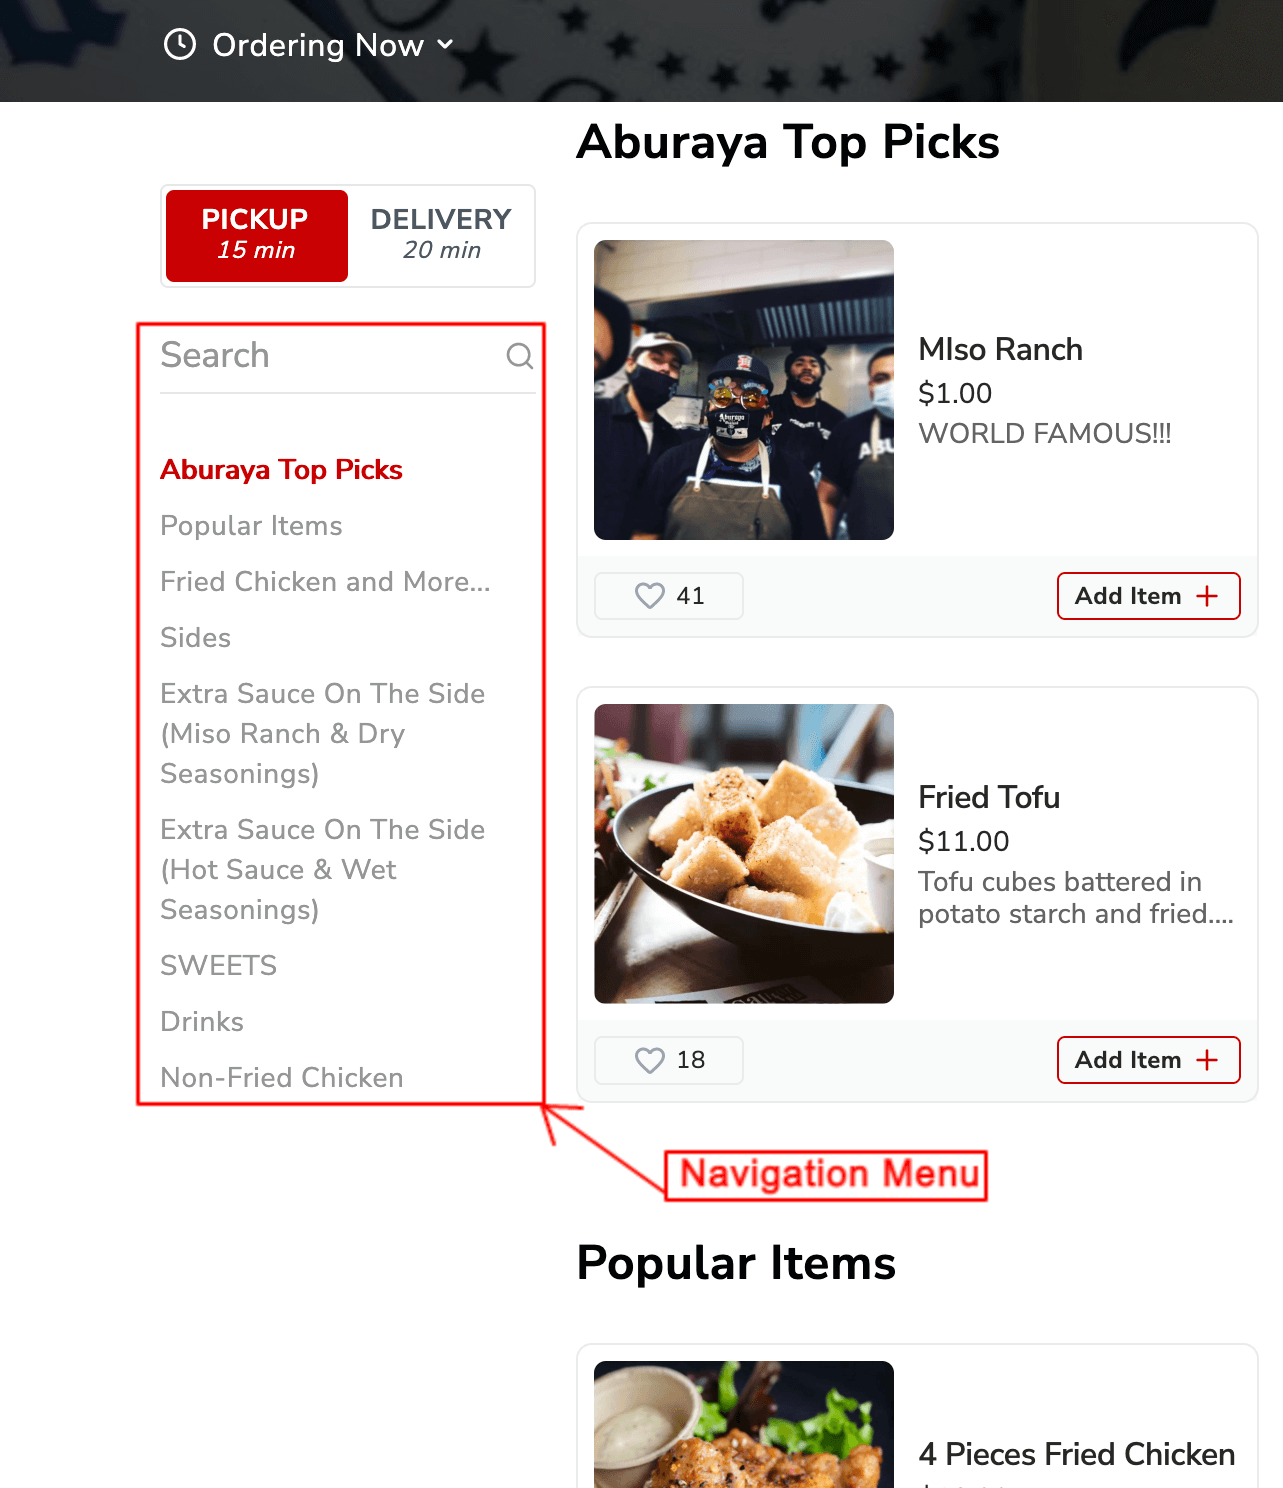Like Fried Tofu via heart icon
Viewport: 1283px width, 1488px height.
pyautogui.click(x=650, y=1060)
